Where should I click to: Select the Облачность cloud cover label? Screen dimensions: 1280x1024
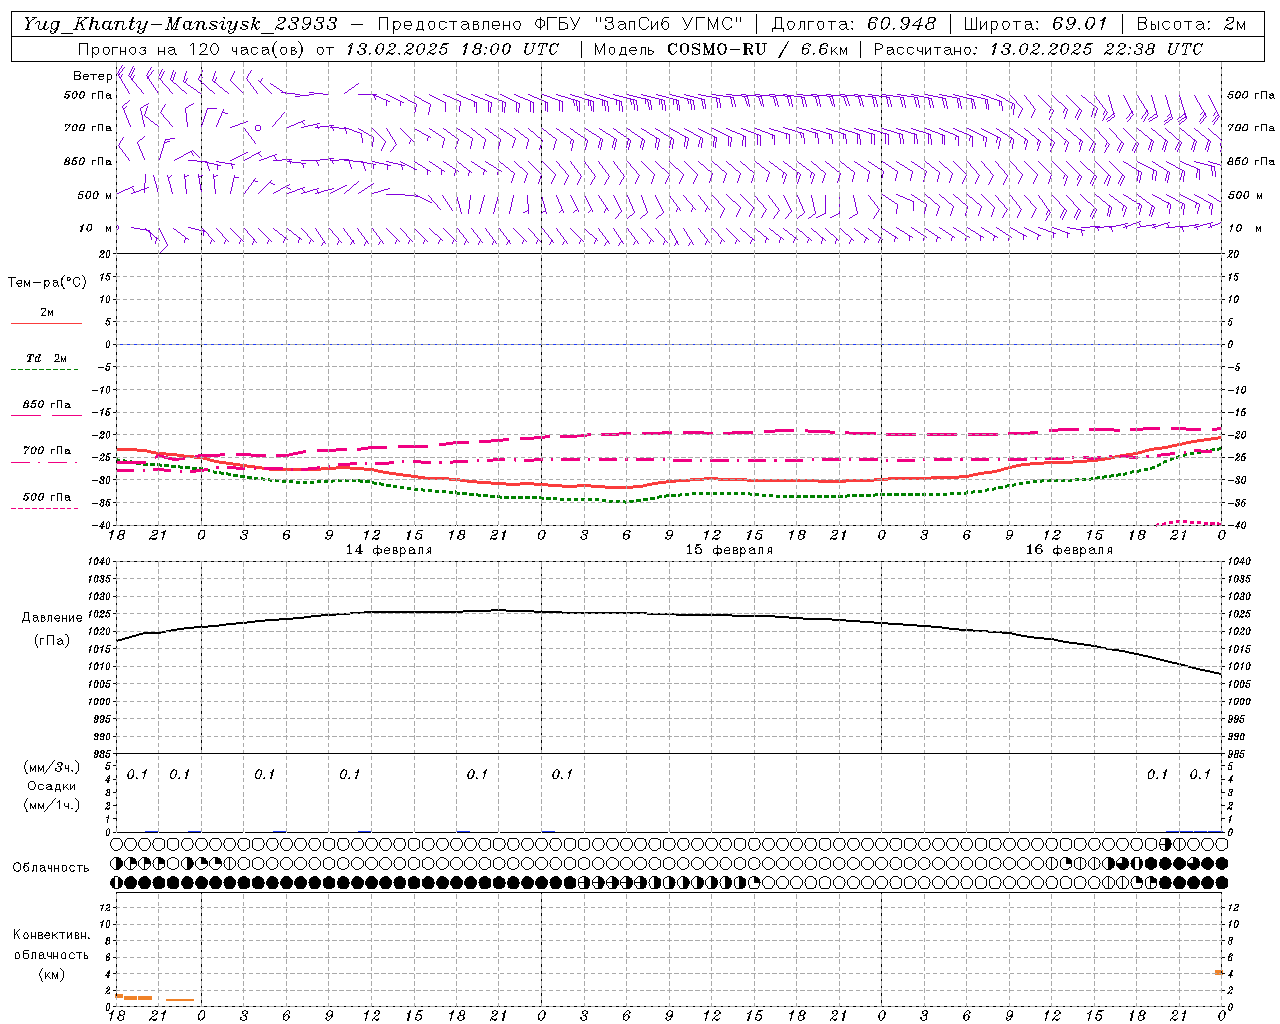pos(51,868)
